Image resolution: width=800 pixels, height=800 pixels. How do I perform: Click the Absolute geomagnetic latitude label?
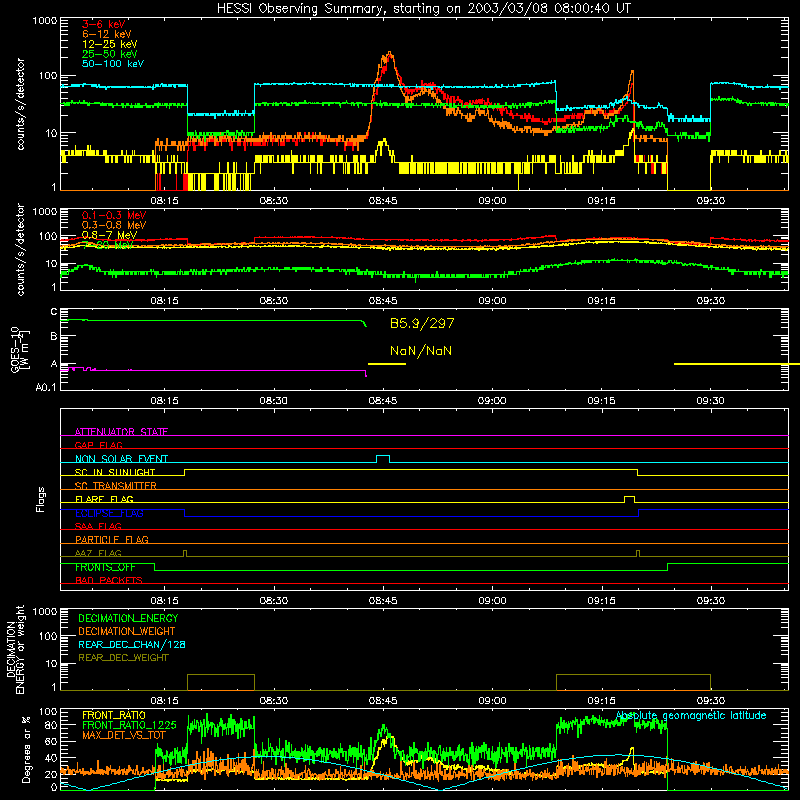tap(691, 716)
